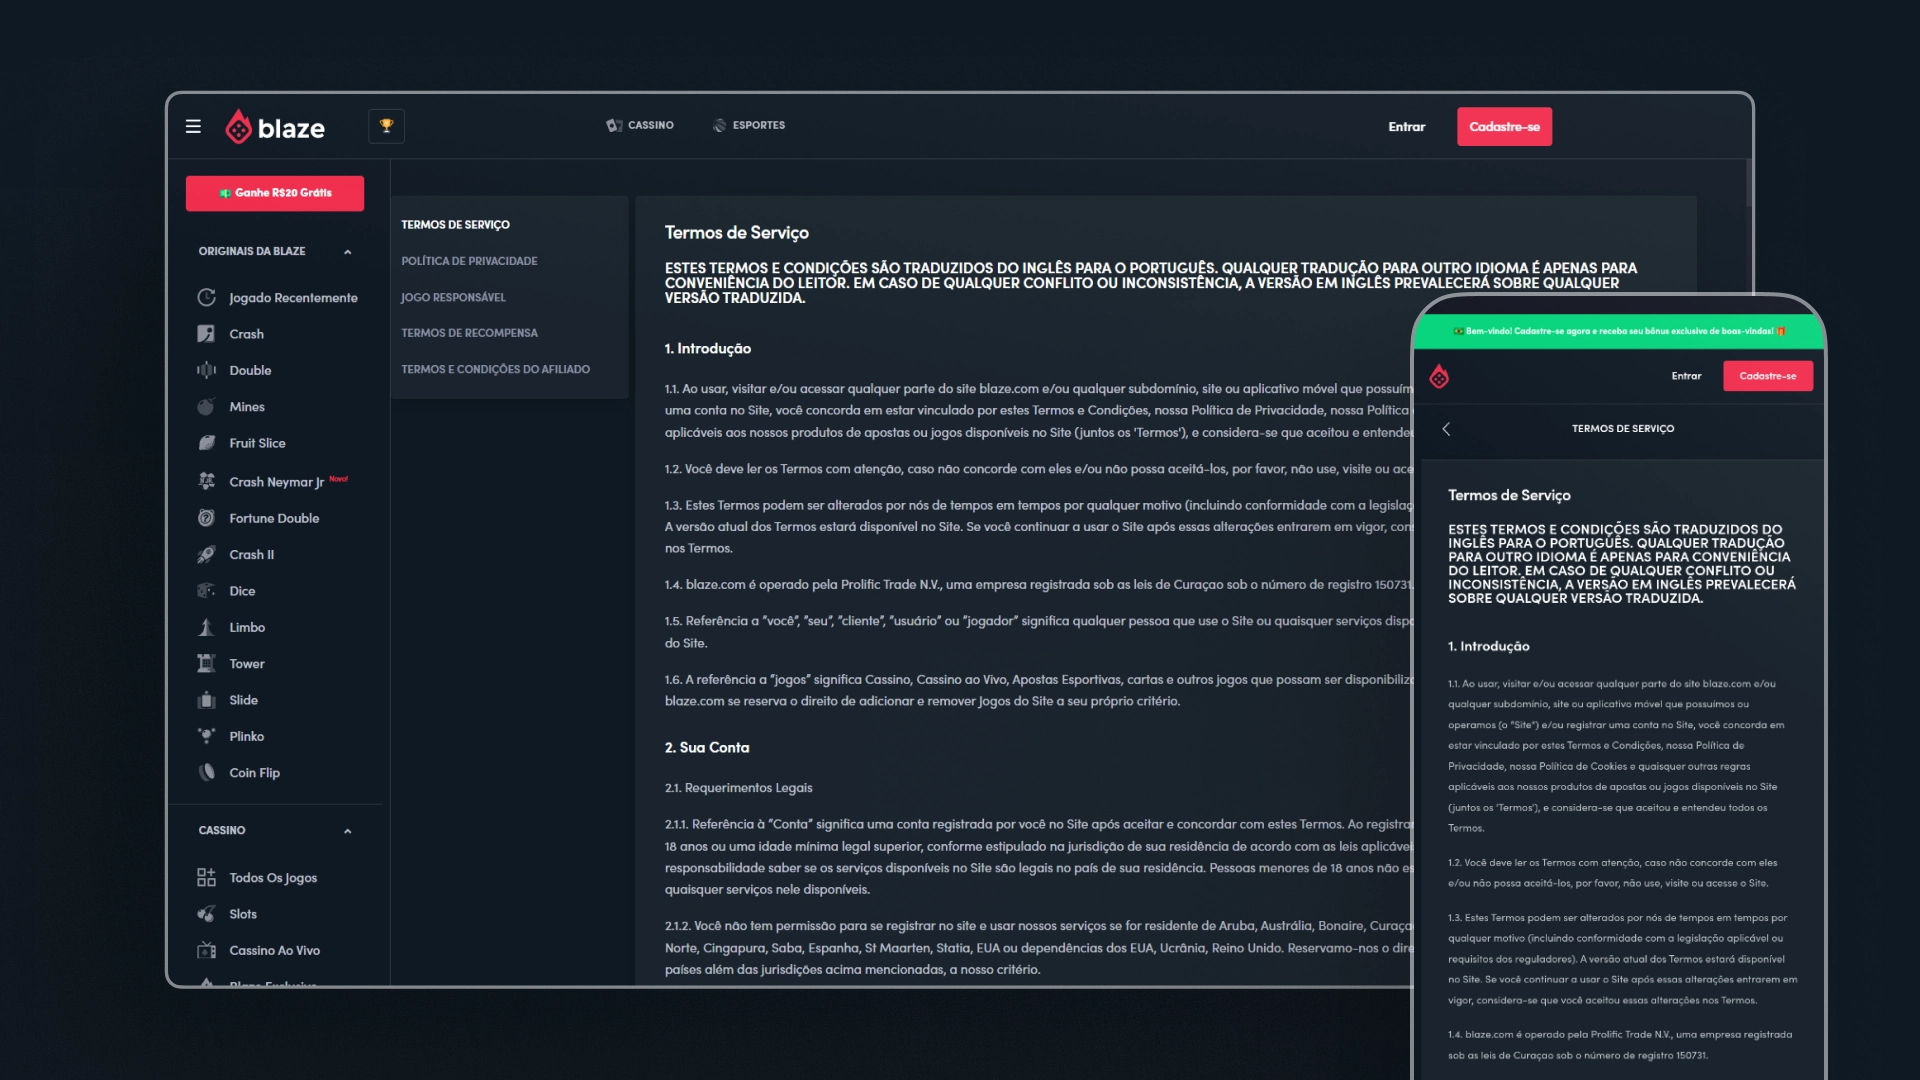
Task: Click the Coin Flip icon
Action: click(x=206, y=772)
